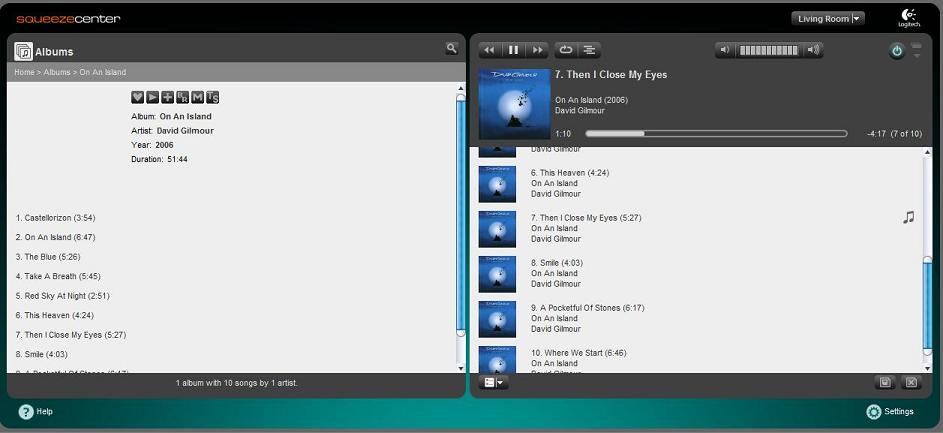Save the current playlist
The height and width of the screenshot is (433, 943).
click(884, 382)
